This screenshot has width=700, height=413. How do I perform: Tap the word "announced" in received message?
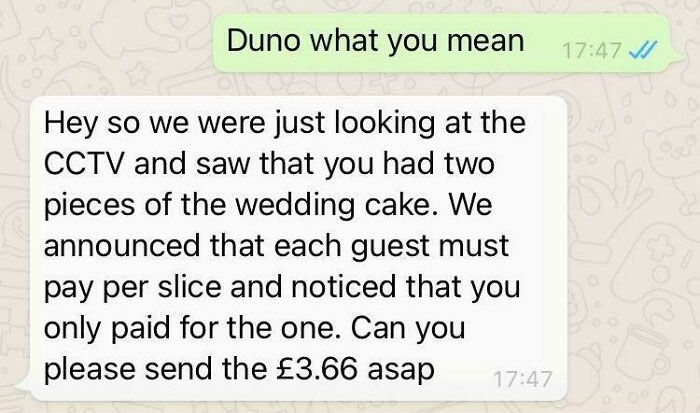coord(122,246)
